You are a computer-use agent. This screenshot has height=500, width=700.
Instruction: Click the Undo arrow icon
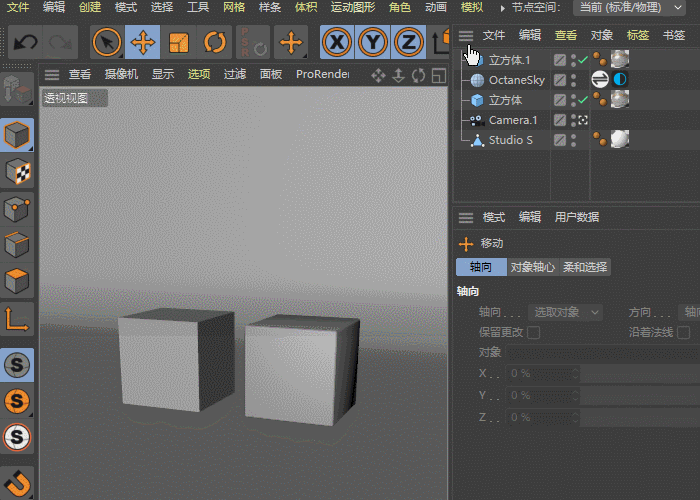(x=25, y=42)
